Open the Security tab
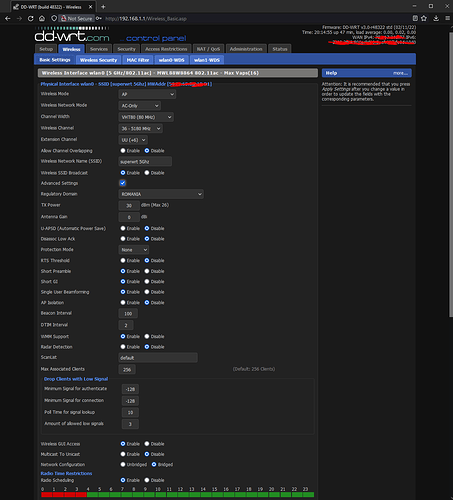The image size is (453, 500). point(126,49)
